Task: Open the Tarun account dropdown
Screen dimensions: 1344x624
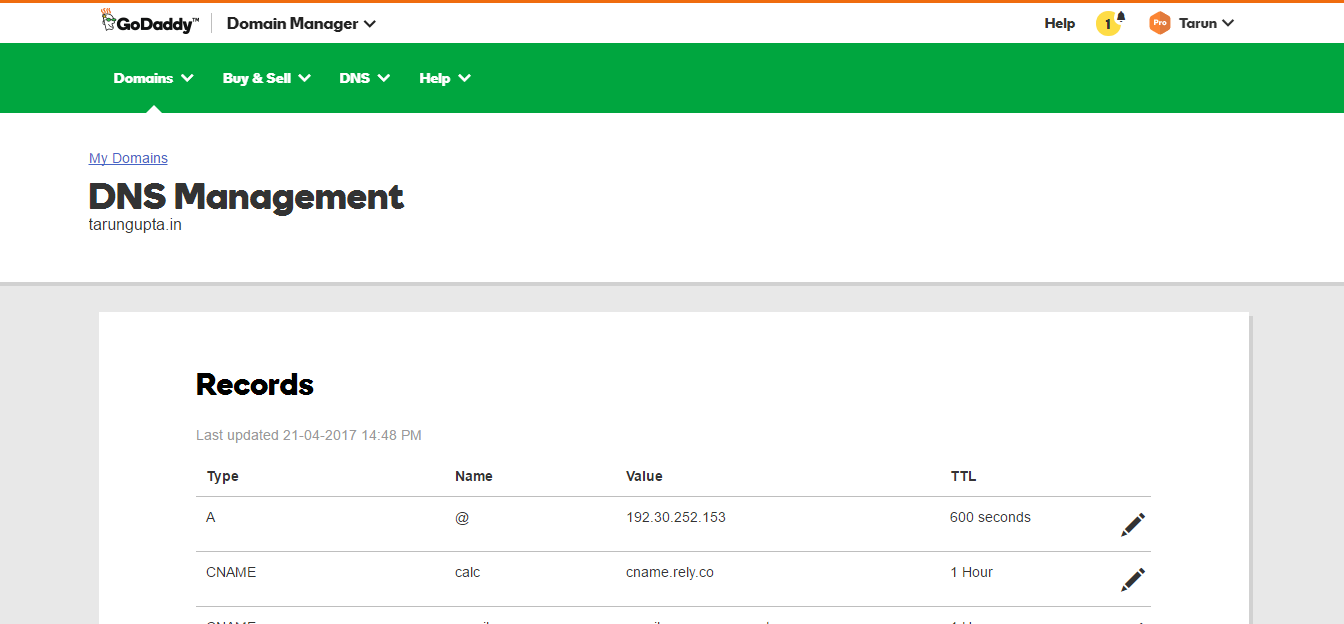Action: 1206,23
